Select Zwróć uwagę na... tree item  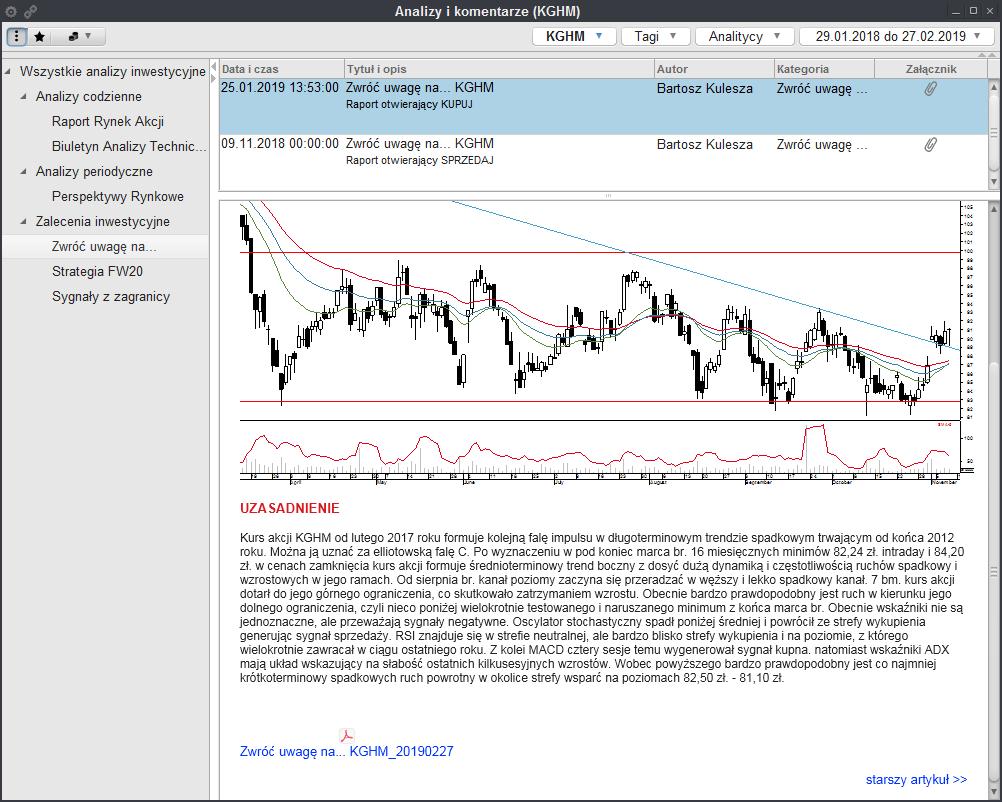coord(104,246)
